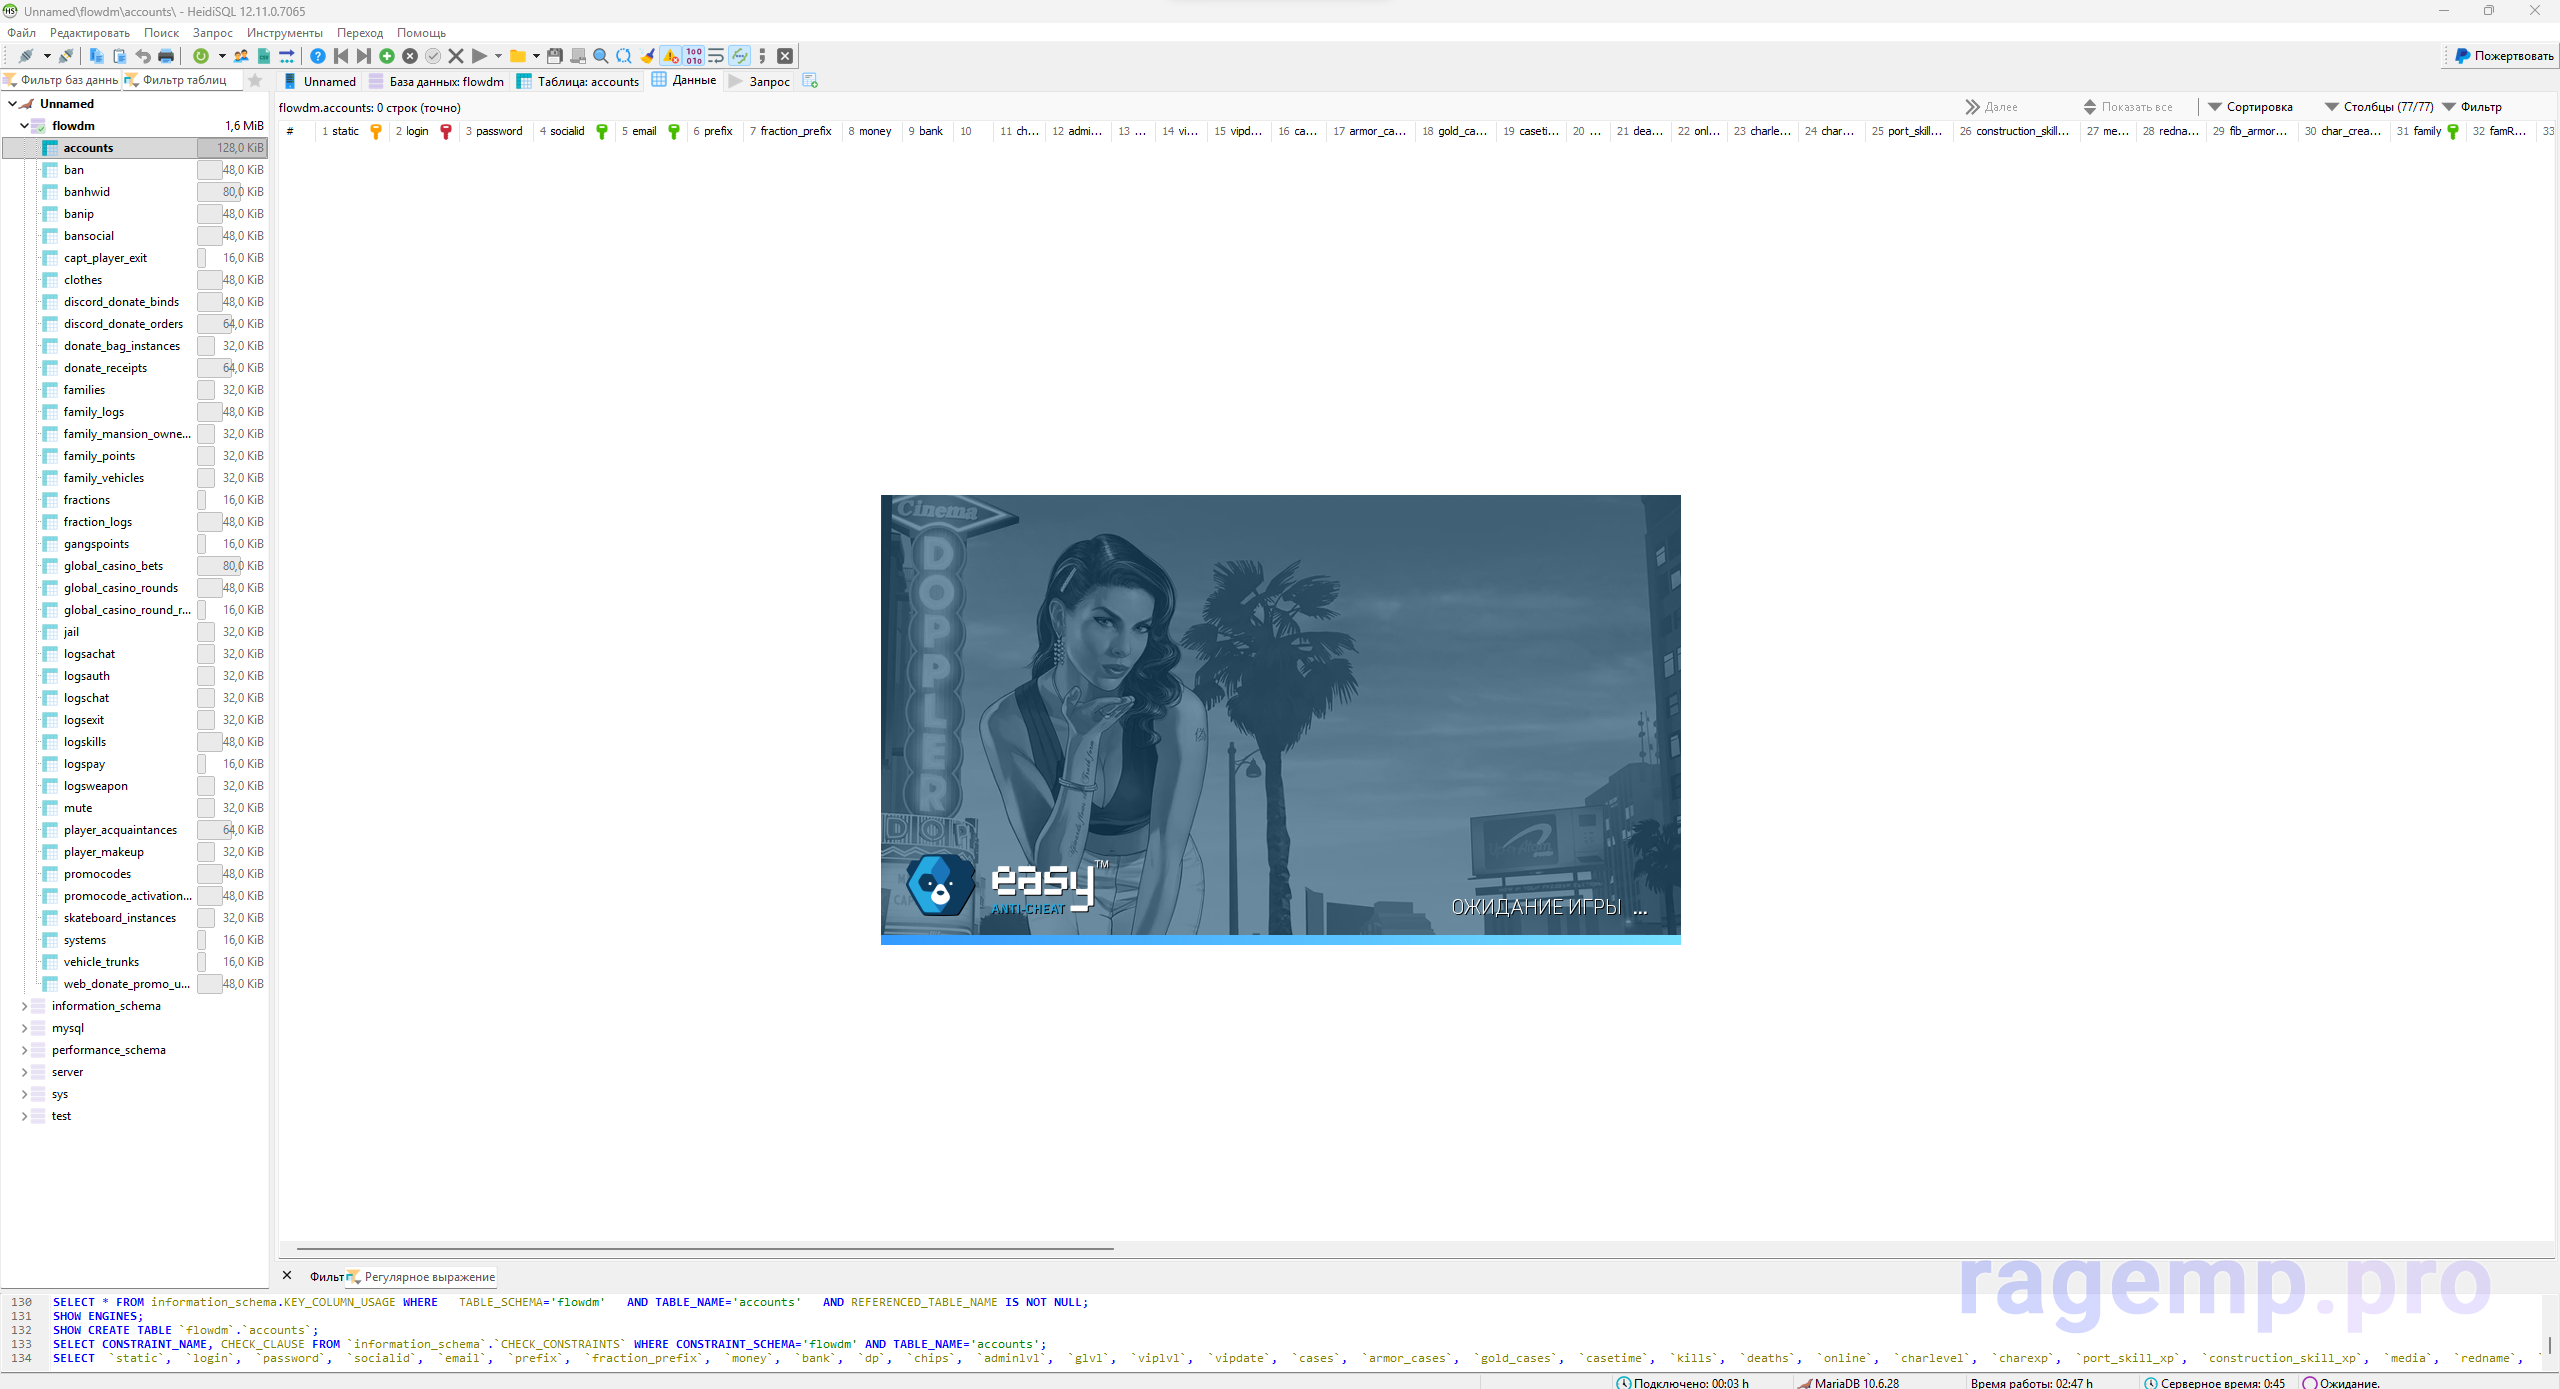Image resolution: width=2560 pixels, height=1389 pixels.
Task: Click the Столбцы (77/77) button
Action: pos(2379,107)
